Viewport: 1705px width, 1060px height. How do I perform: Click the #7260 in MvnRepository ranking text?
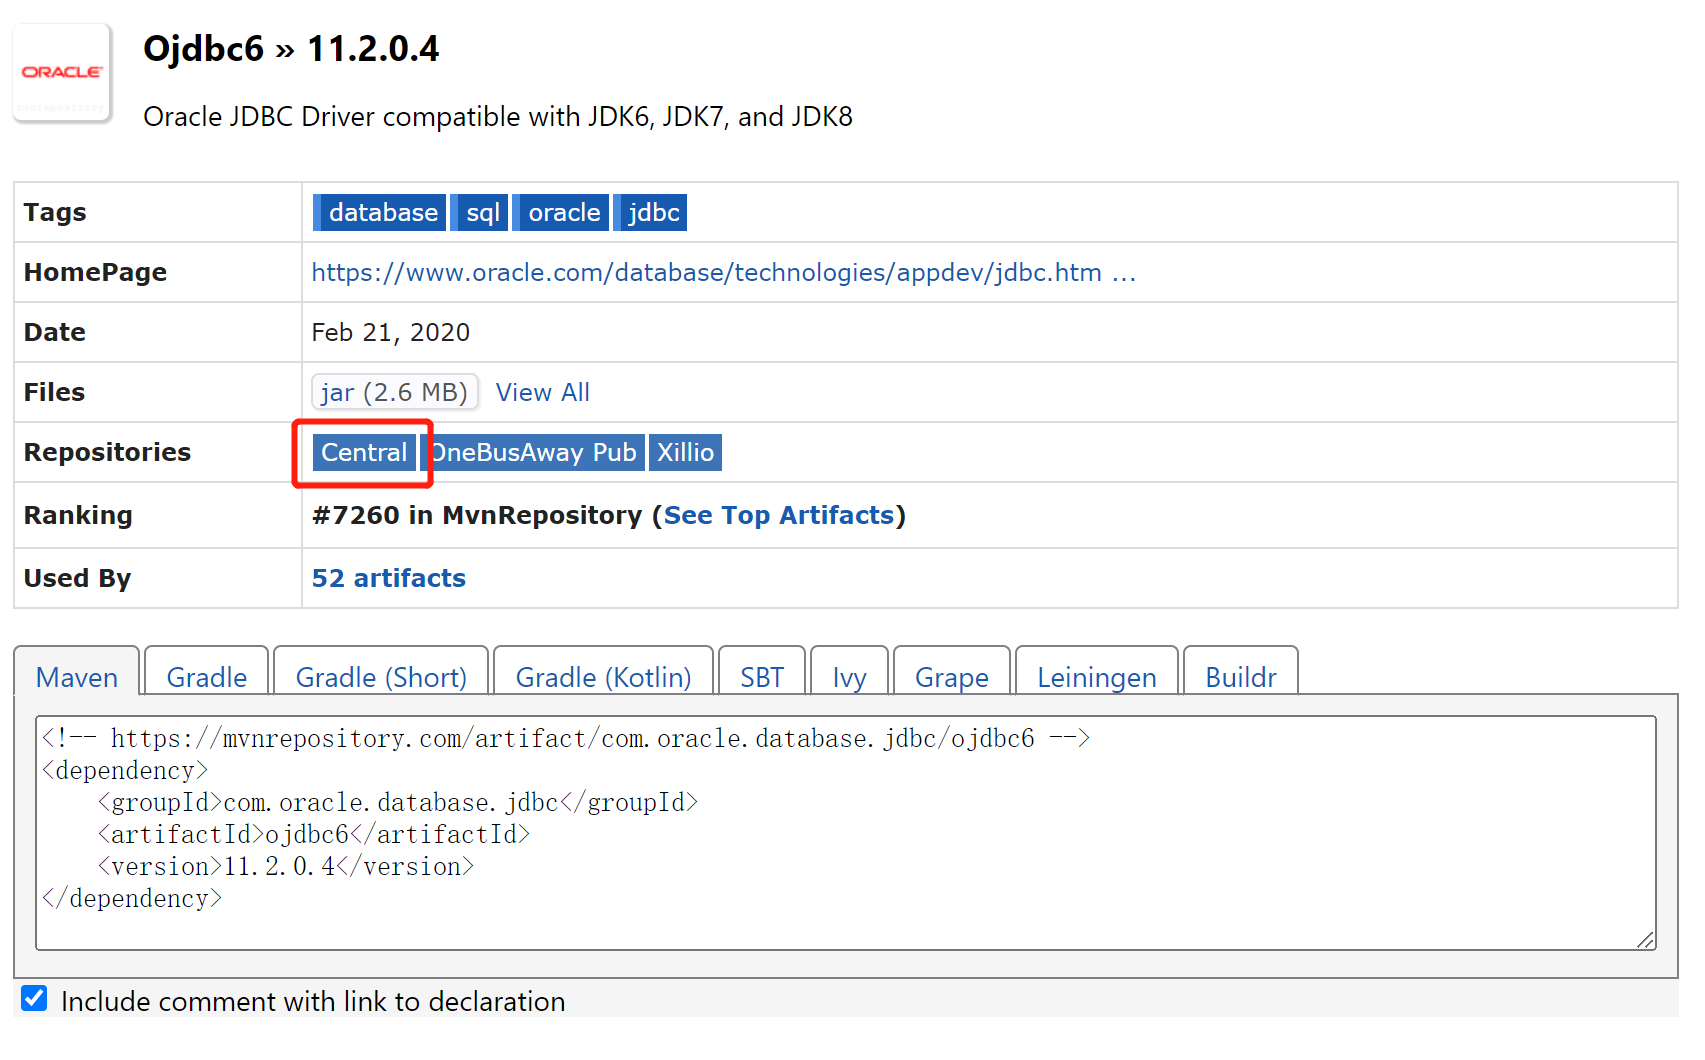point(477,515)
